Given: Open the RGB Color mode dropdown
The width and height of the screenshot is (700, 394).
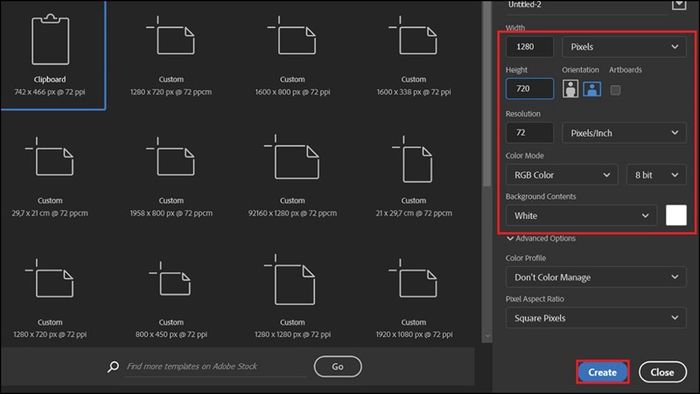Looking at the screenshot, I should click(x=562, y=175).
